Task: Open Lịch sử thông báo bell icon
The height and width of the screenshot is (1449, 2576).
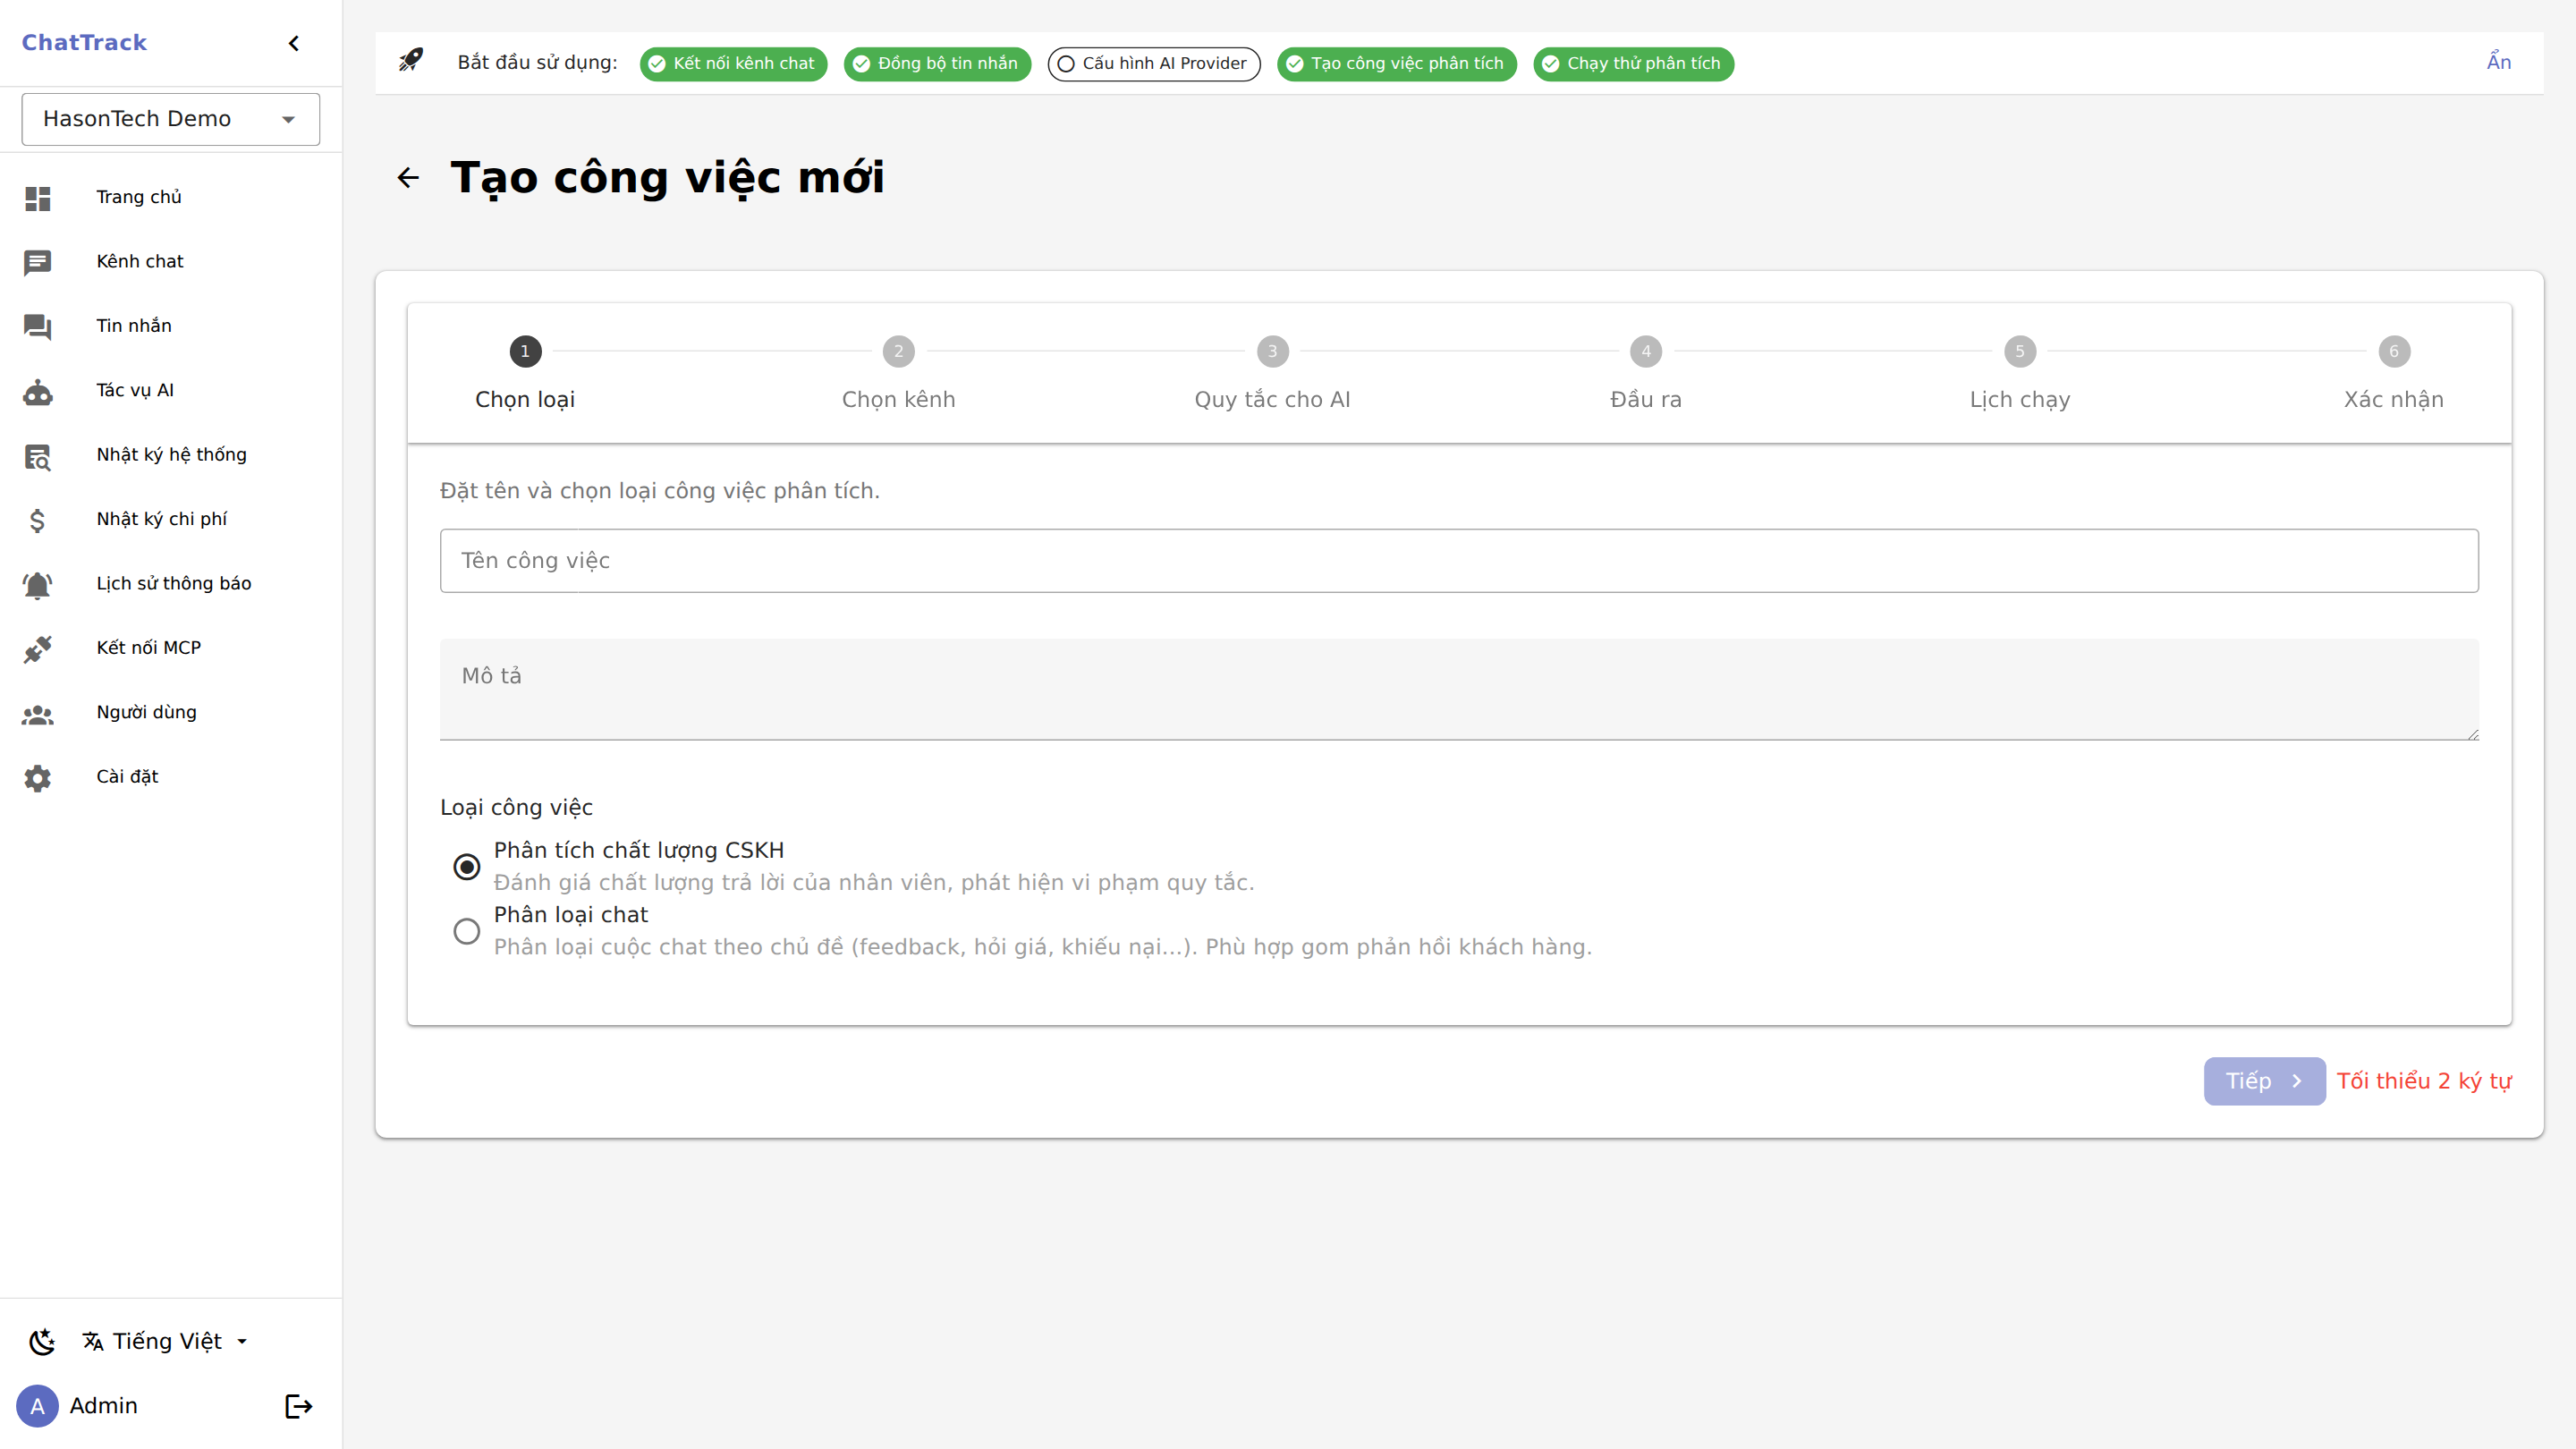Action: pos(38,584)
